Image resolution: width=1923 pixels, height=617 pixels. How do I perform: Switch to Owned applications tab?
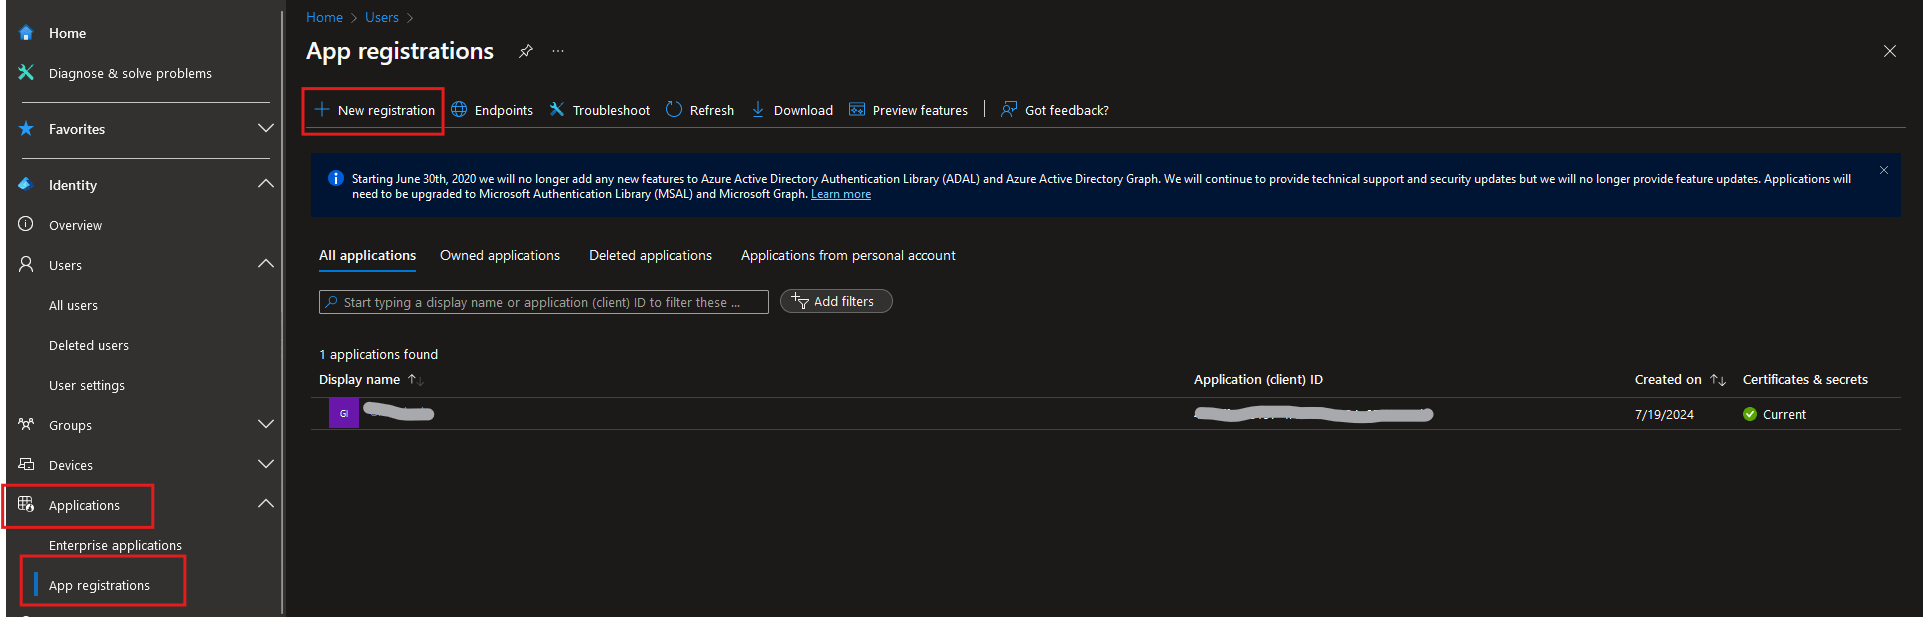[500, 256]
